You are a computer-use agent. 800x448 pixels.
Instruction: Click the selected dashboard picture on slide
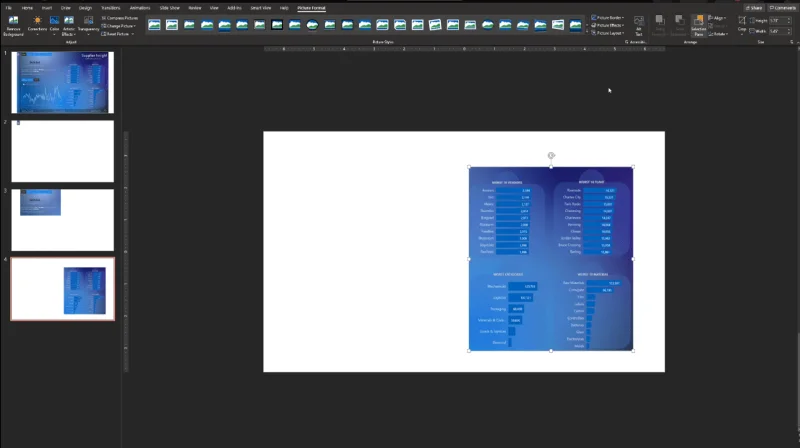[551, 259]
